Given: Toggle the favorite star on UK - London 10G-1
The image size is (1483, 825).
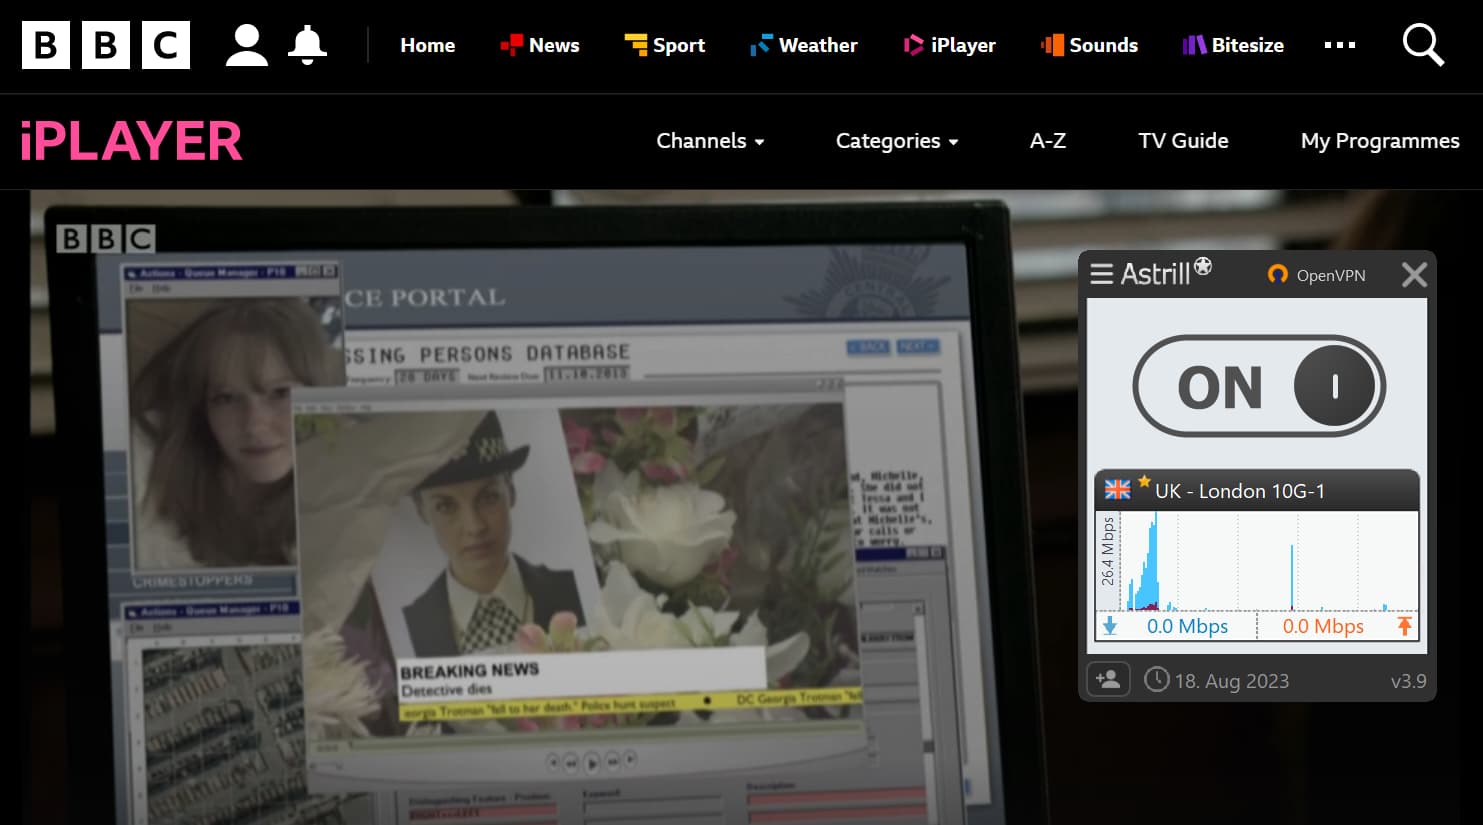Looking at the screenshot, I should pyautogui.click(x=1142, y=482).
